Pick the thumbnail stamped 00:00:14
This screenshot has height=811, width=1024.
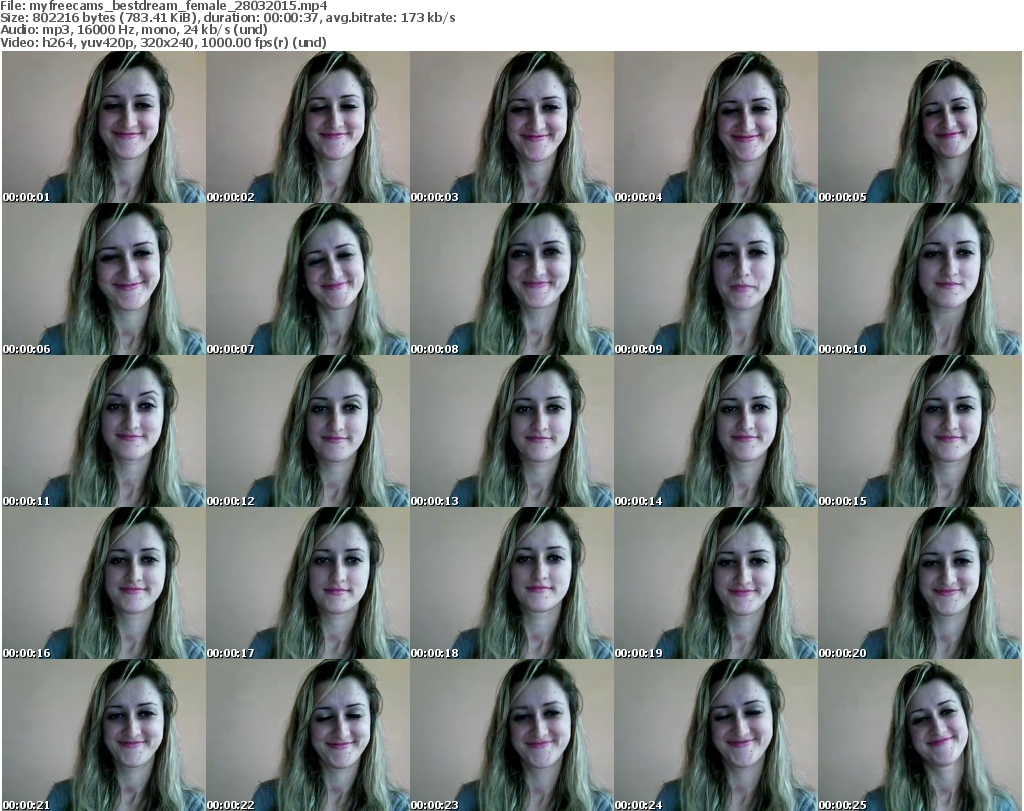(716, 431)
